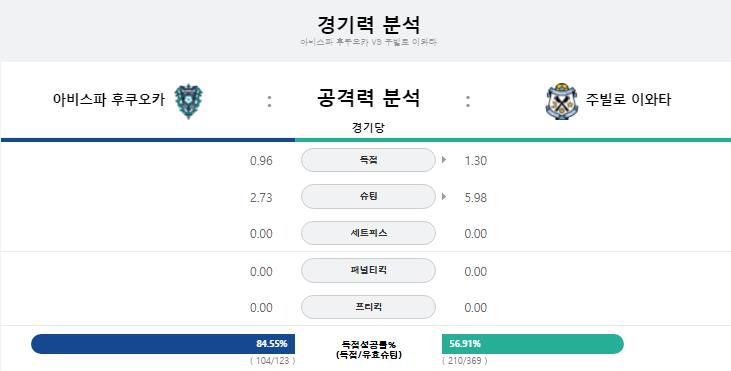The width and height of the screenshot is (731, 371).
Task: Click the 주빌로 이와타 team name
Action: tap(628, 100)
